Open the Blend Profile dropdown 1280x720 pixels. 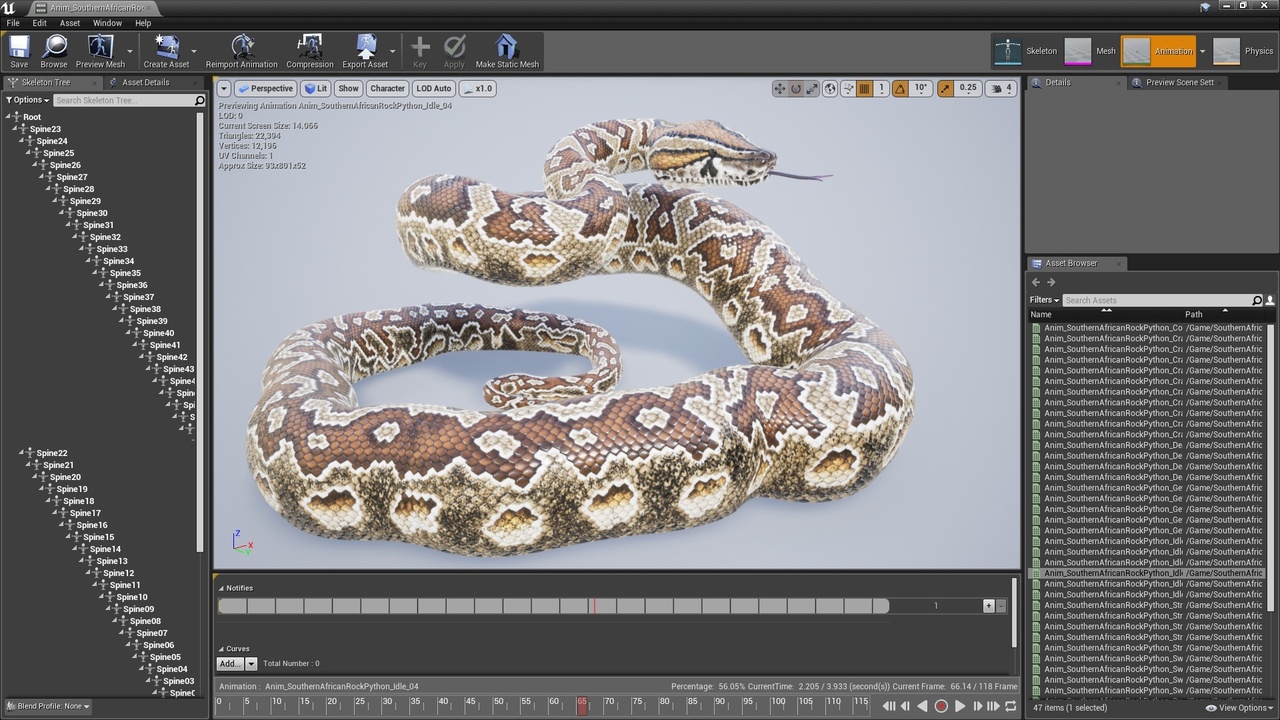click(x=48, y=706)
